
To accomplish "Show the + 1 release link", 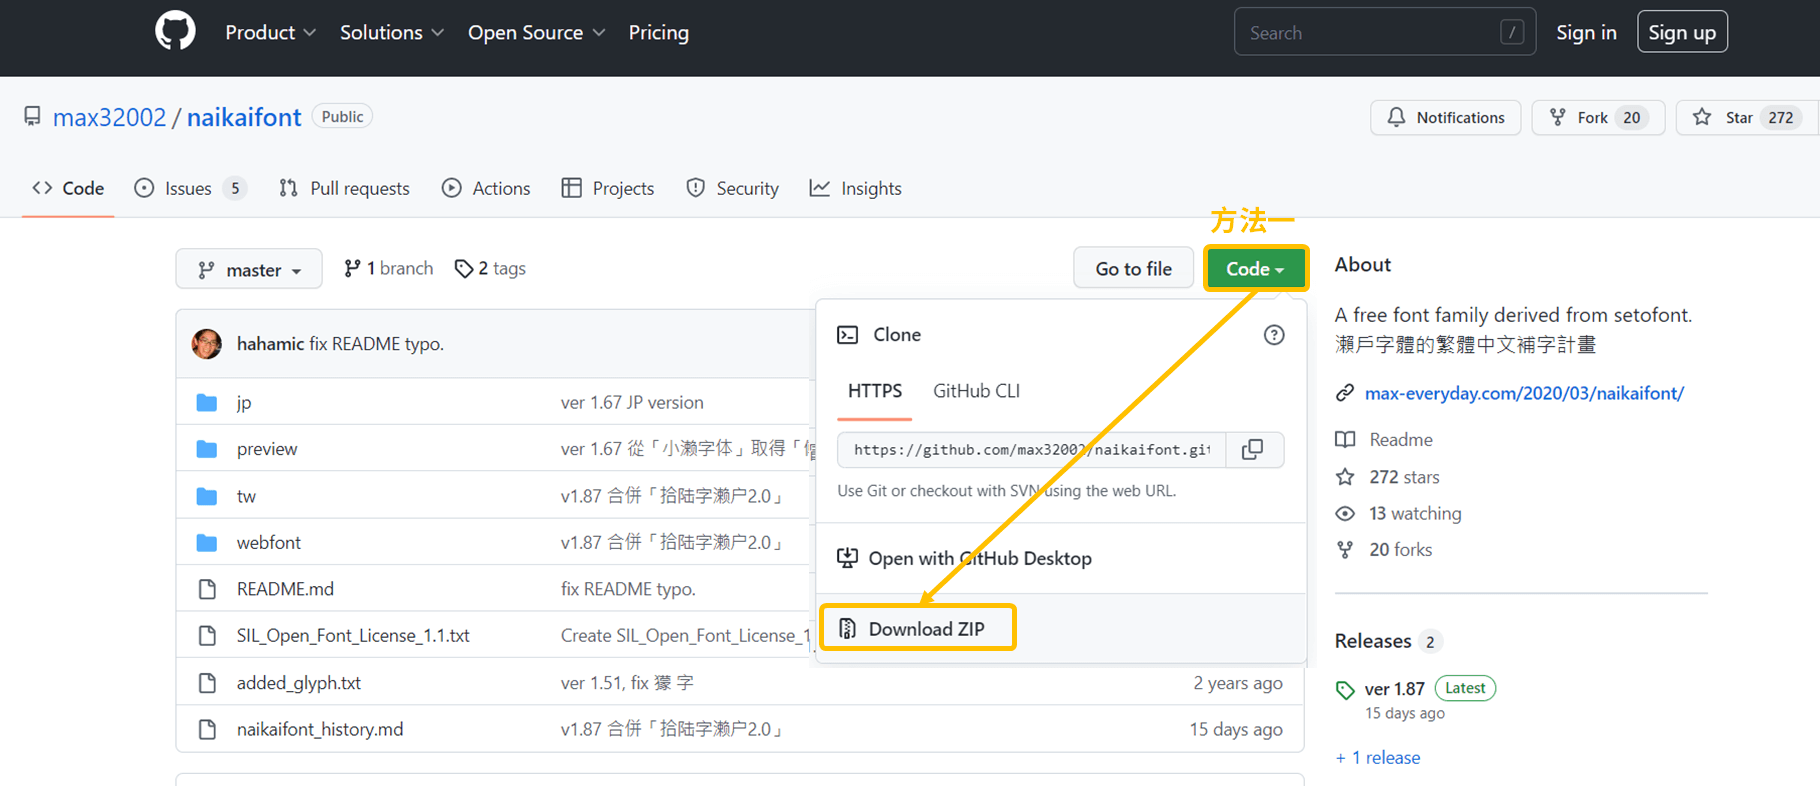I will 1378,757.
